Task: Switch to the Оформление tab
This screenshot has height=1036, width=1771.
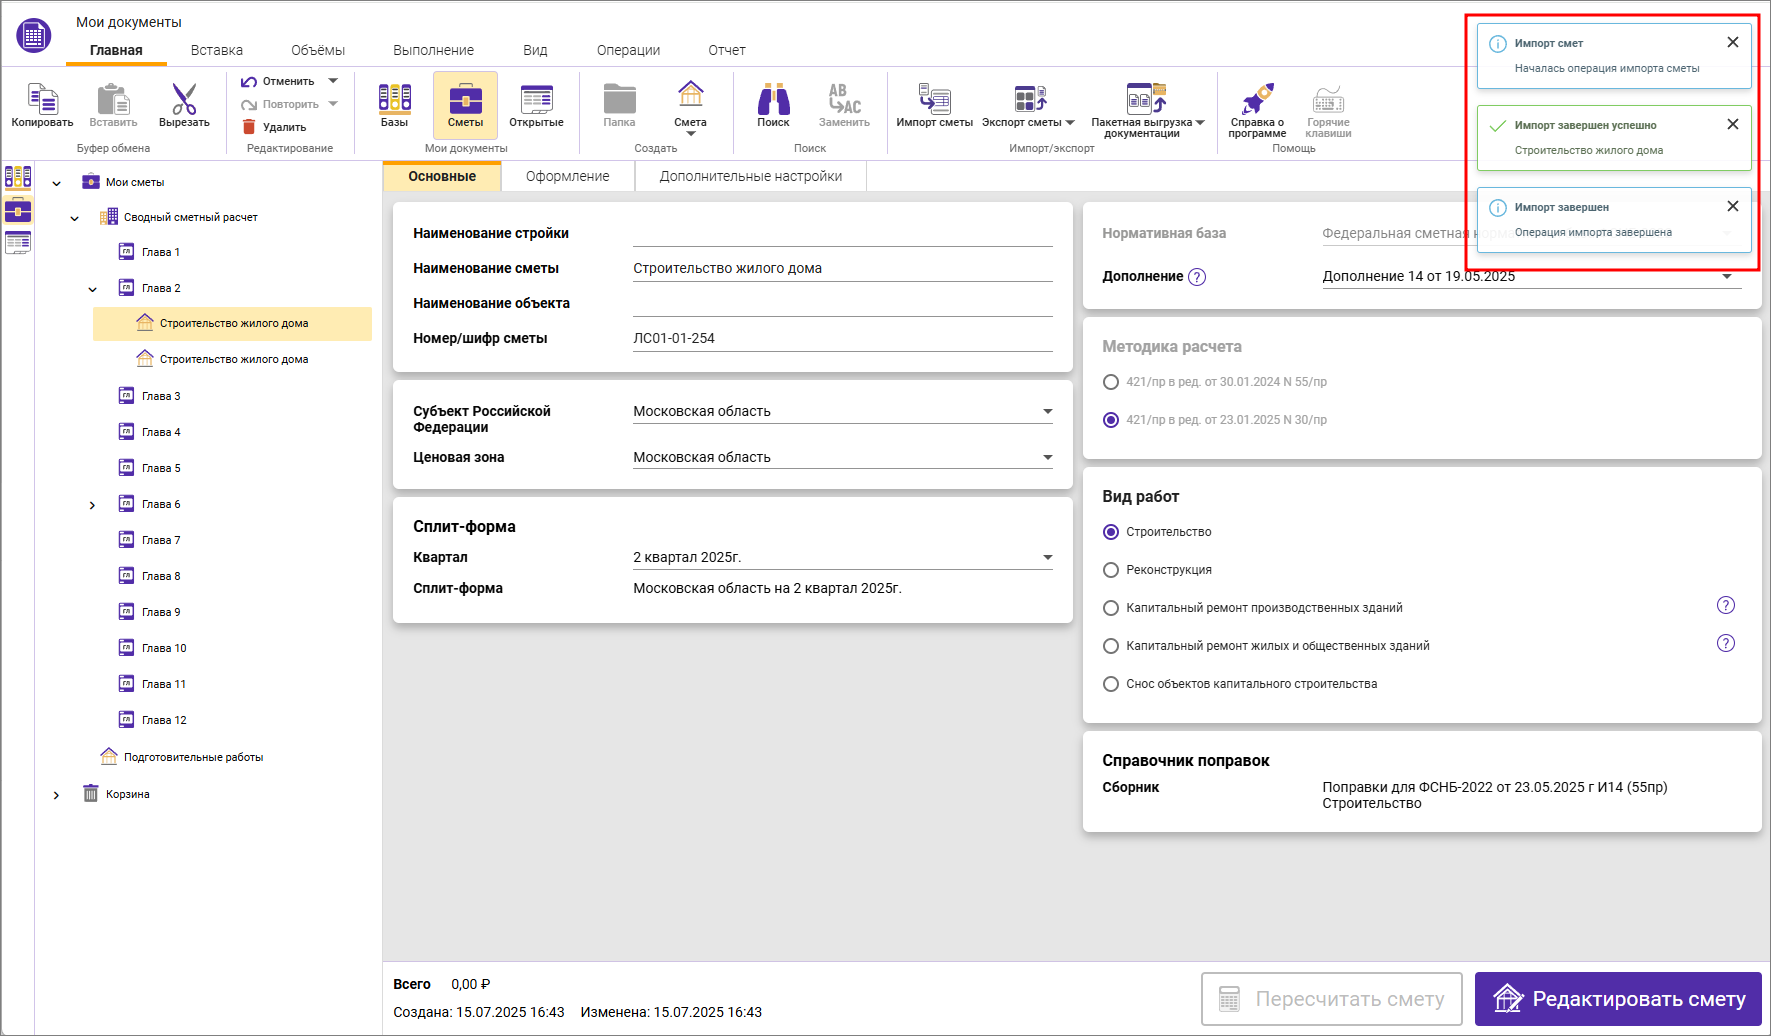Action: 567,176
